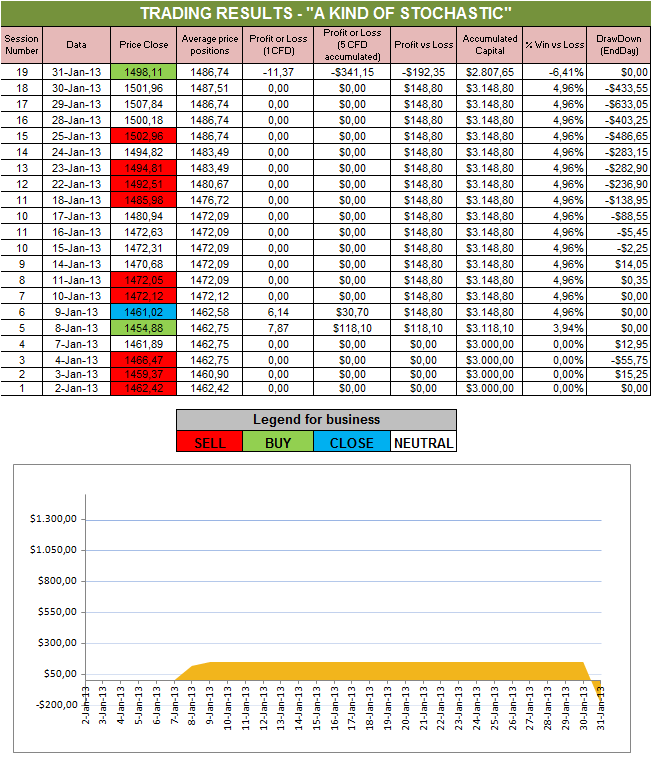Click the -$341,15 loss cell

[x=352, y=72]
